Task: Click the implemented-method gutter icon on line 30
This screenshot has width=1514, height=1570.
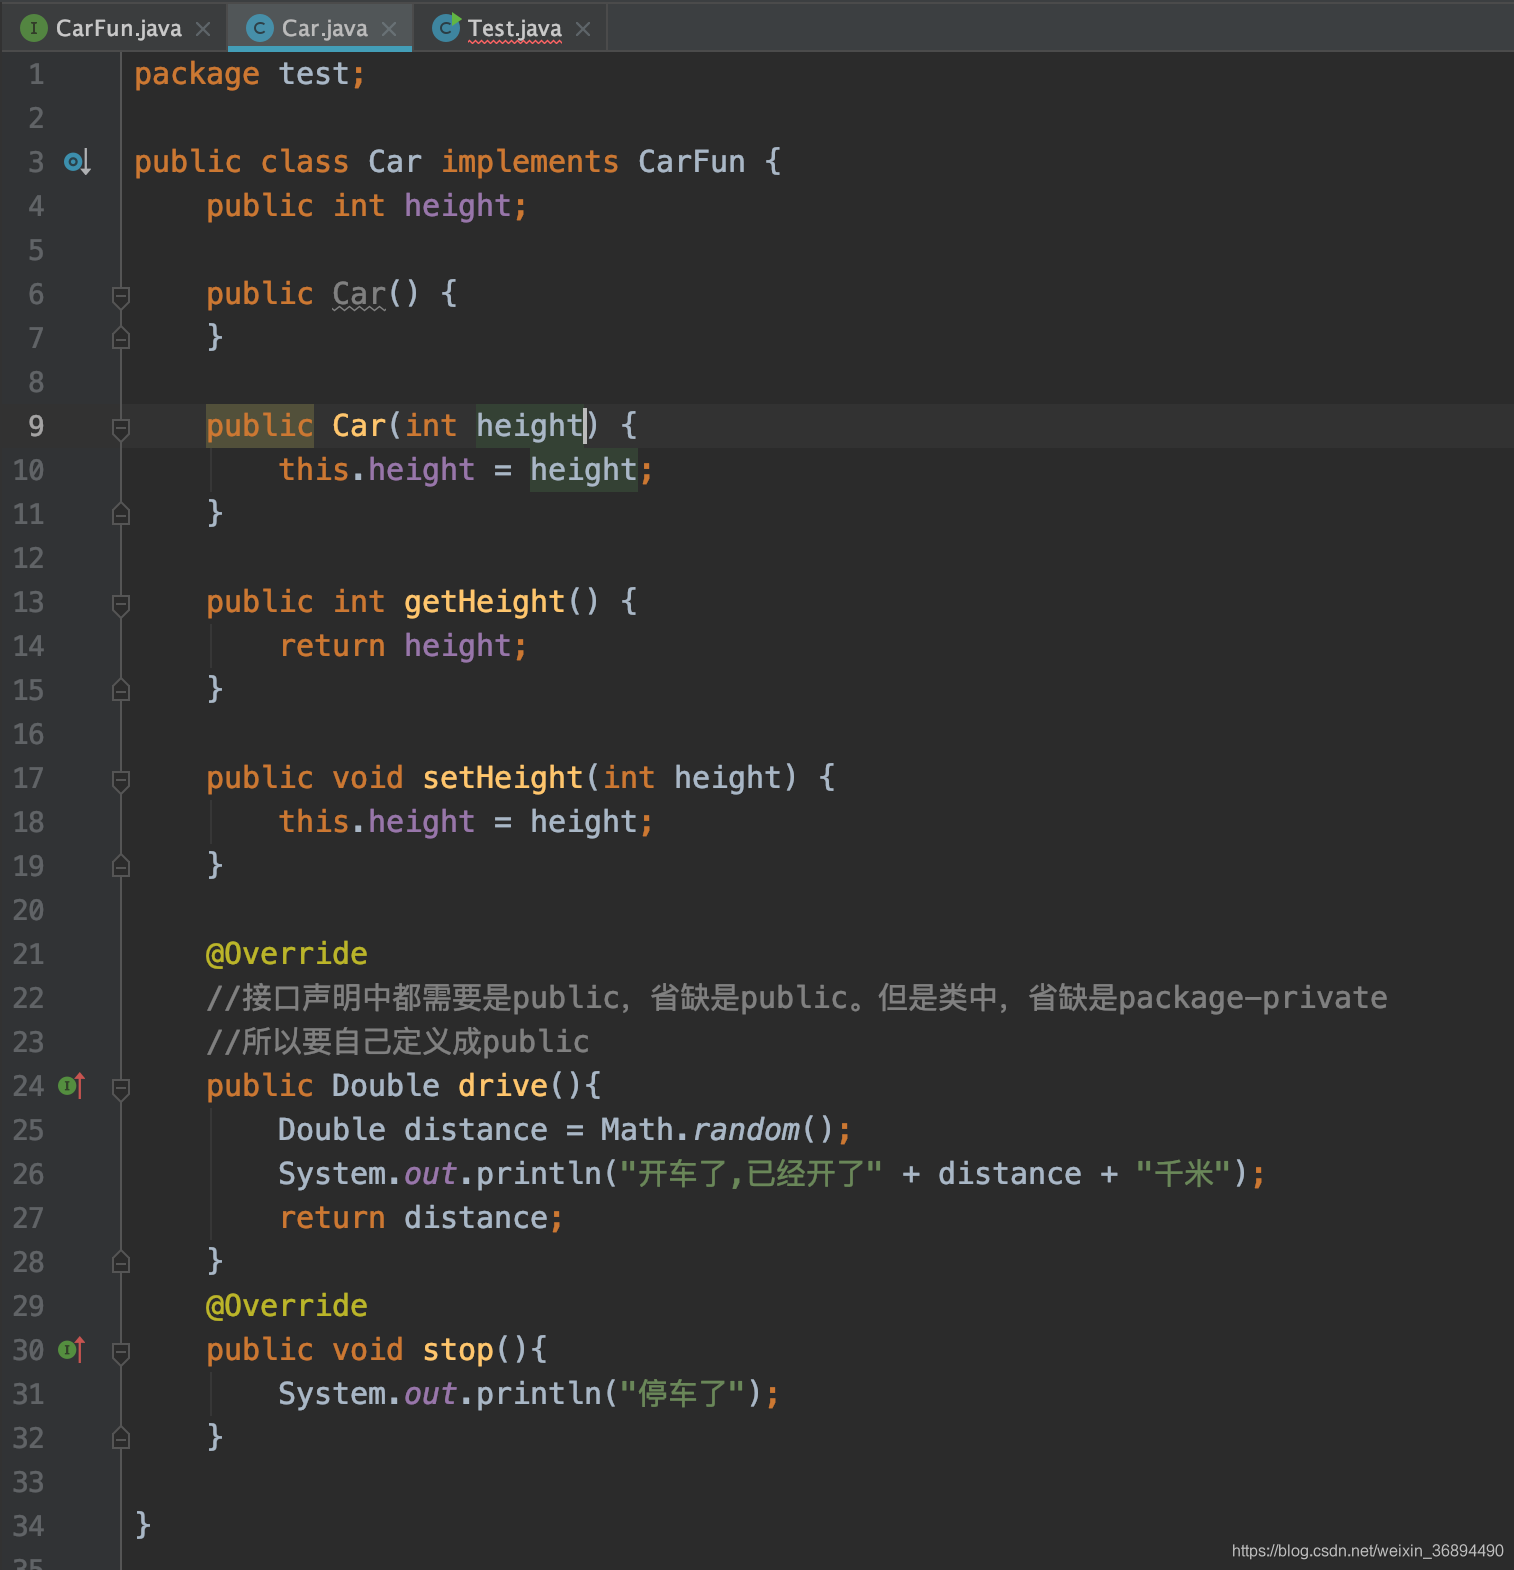Action: 72,1349
